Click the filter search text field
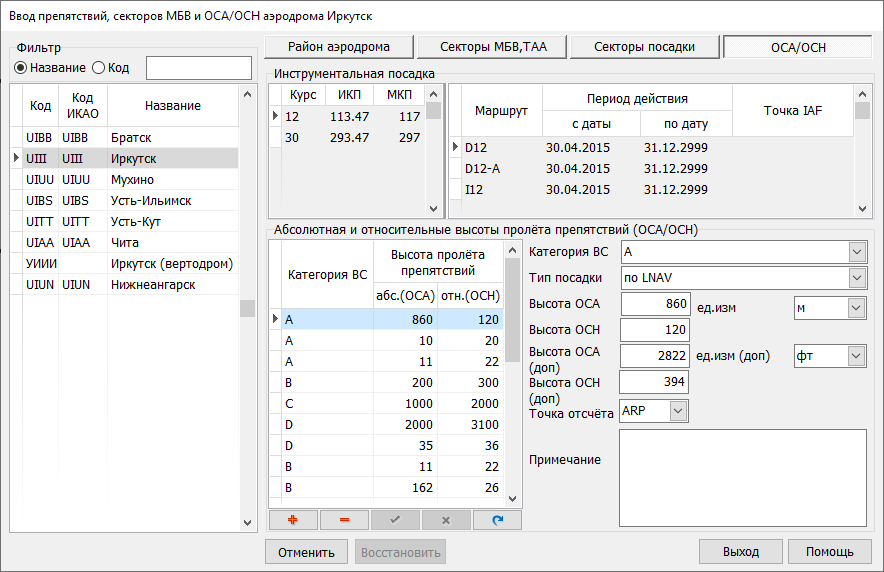The width and height of the screenshot is (884, 572). 199,68
